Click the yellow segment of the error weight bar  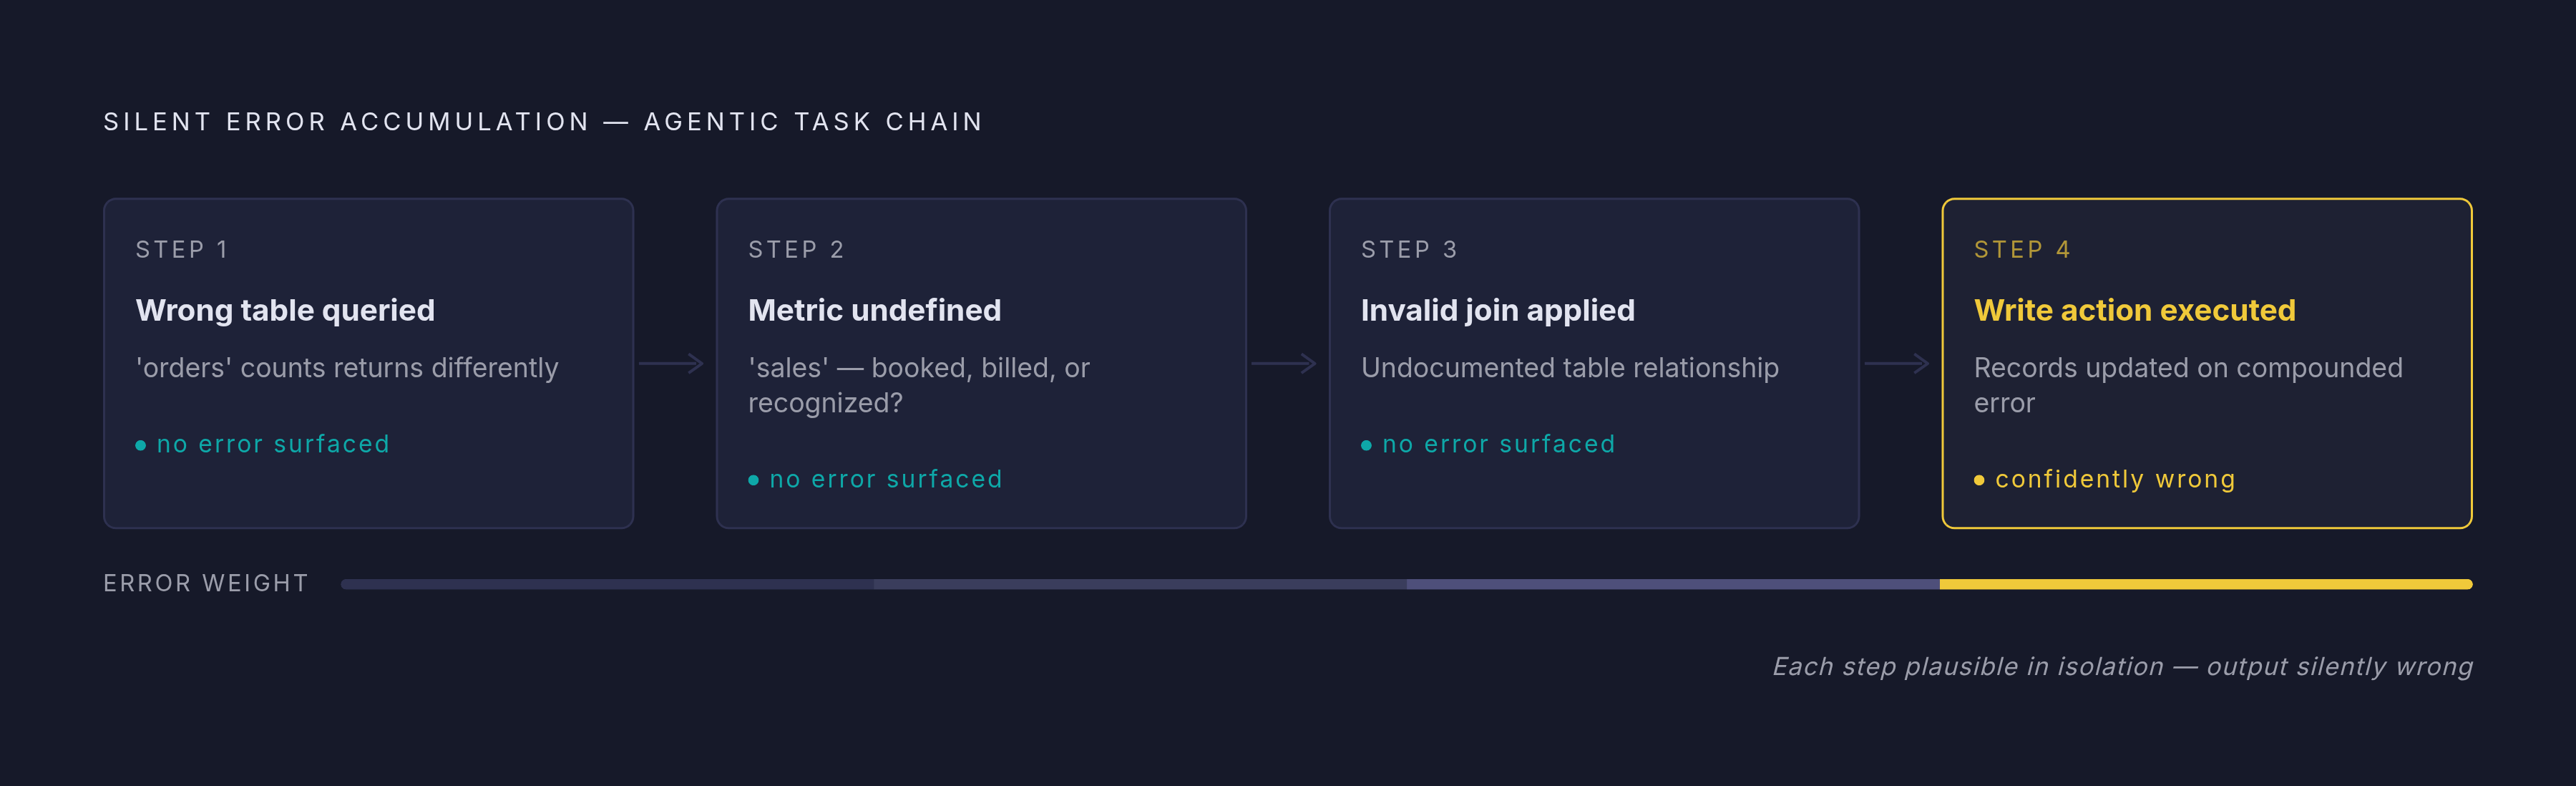coord(2206,584)
